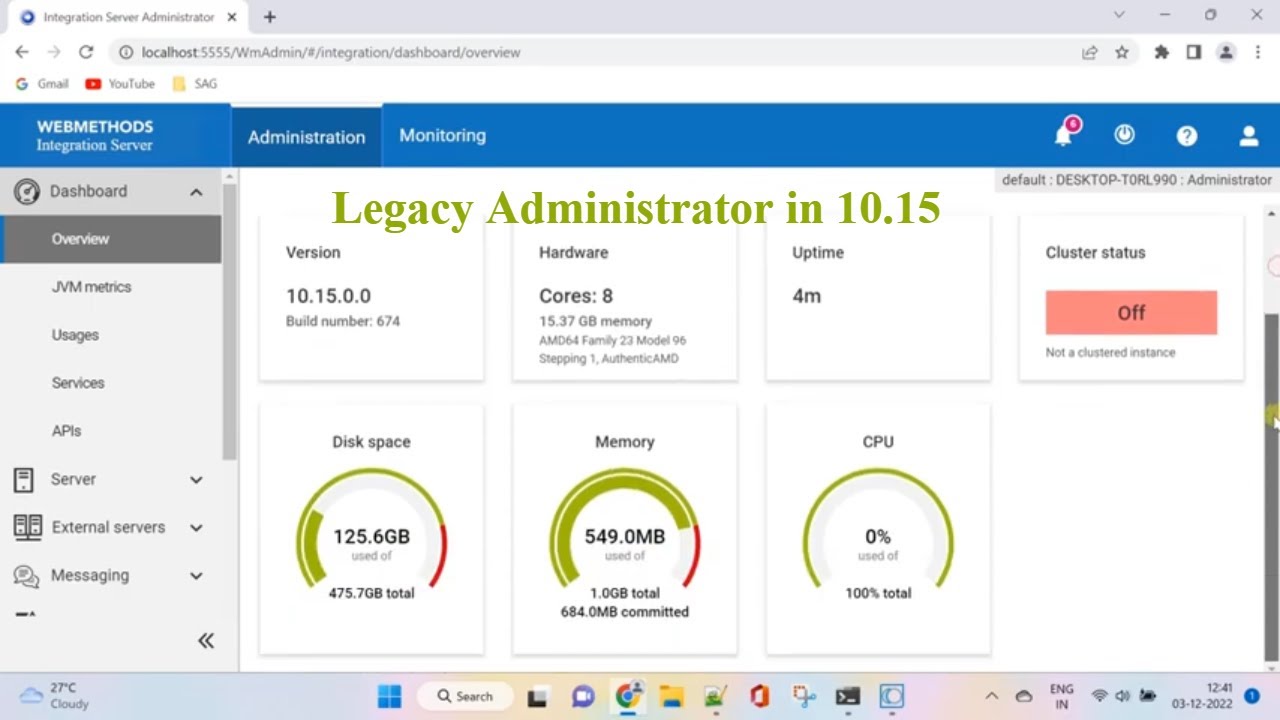This screenshot has height=720, width=1280.
Task: Open the user profile icon
Action: click(1248, 136)
